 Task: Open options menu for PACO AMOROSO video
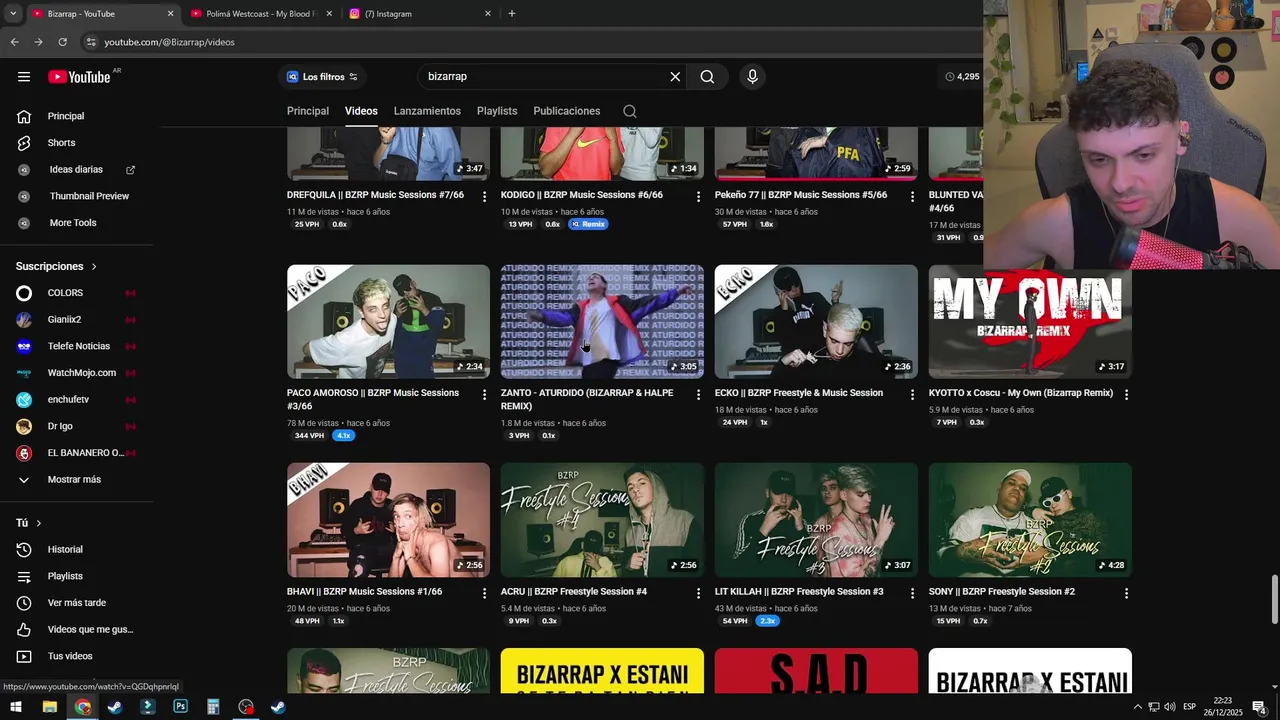coord(484,395)
